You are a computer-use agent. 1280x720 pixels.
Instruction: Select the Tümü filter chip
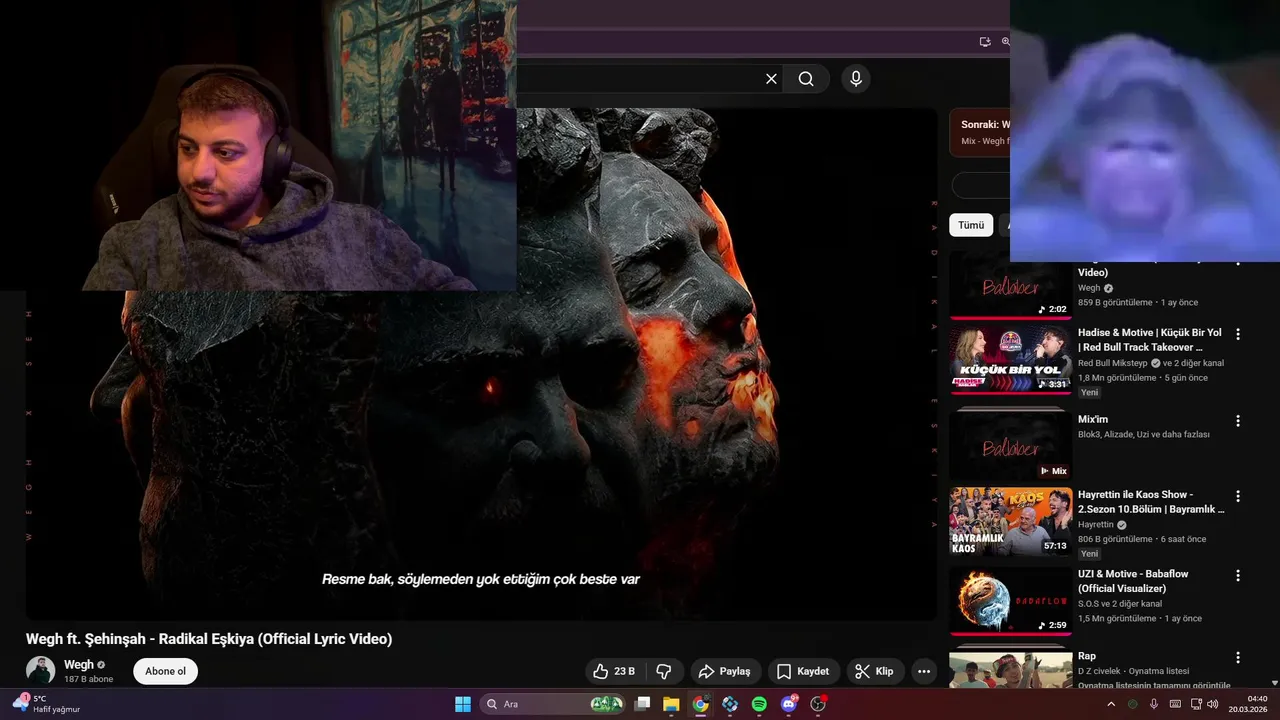971,225
